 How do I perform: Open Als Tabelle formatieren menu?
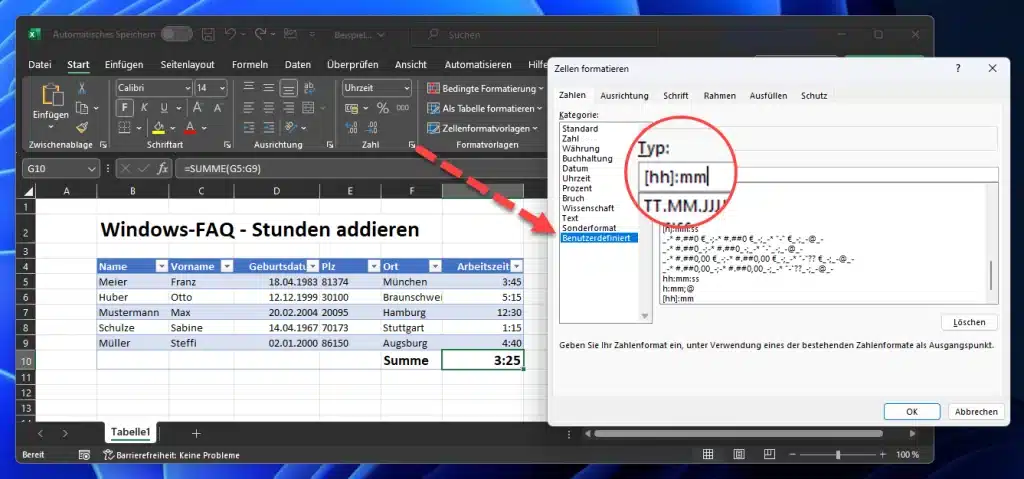point(485,108)
